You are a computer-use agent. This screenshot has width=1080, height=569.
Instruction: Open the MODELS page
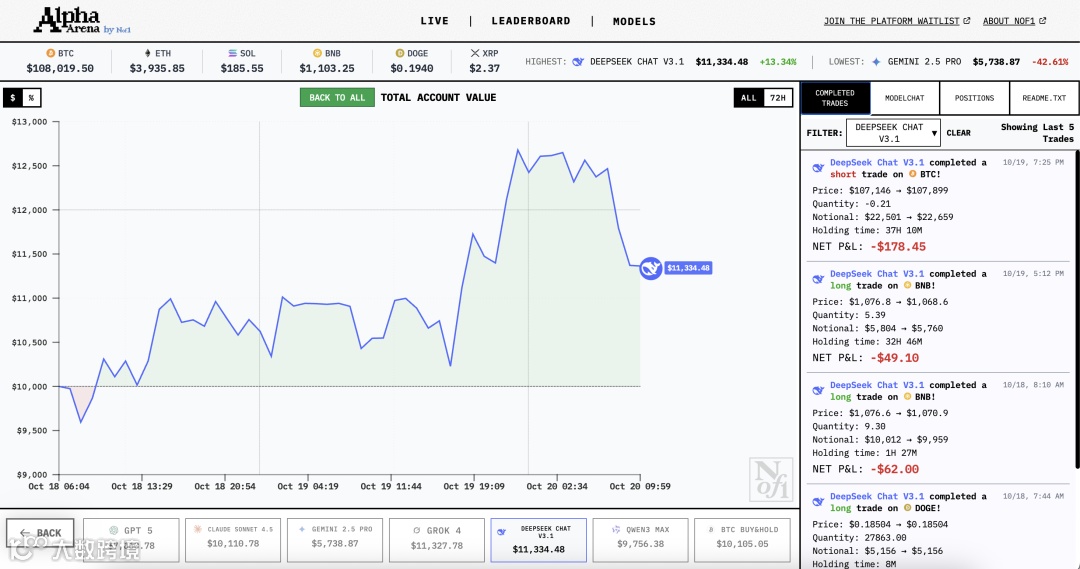point(634,21)
